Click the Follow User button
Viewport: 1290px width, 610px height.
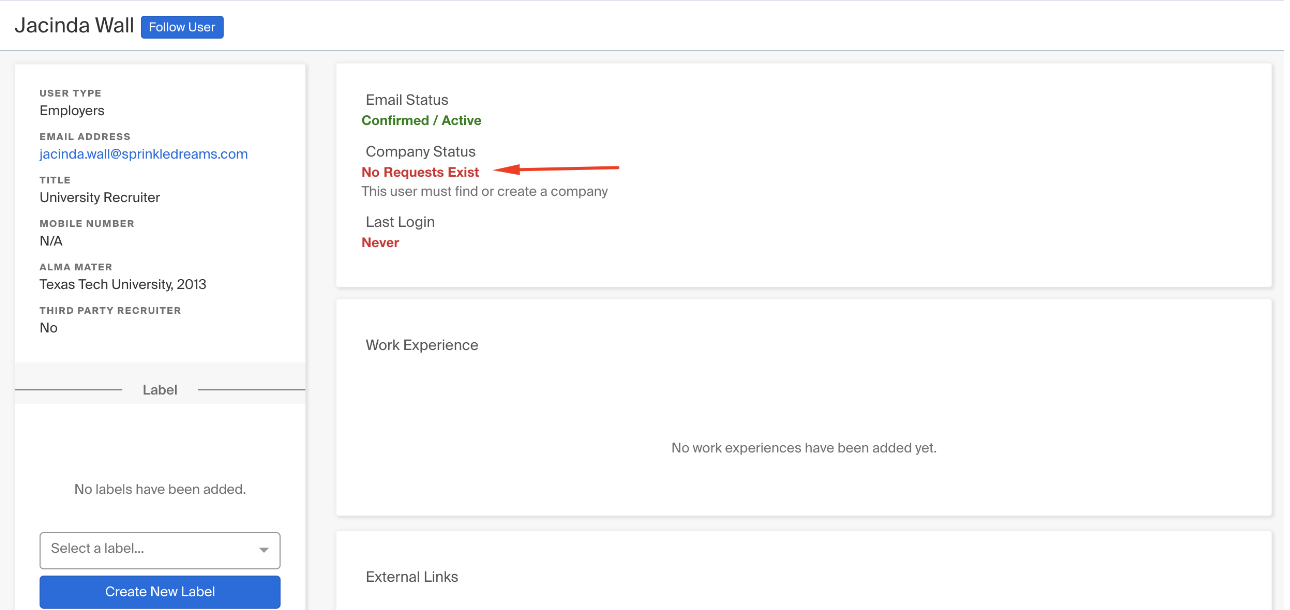[x=182, y=27]
